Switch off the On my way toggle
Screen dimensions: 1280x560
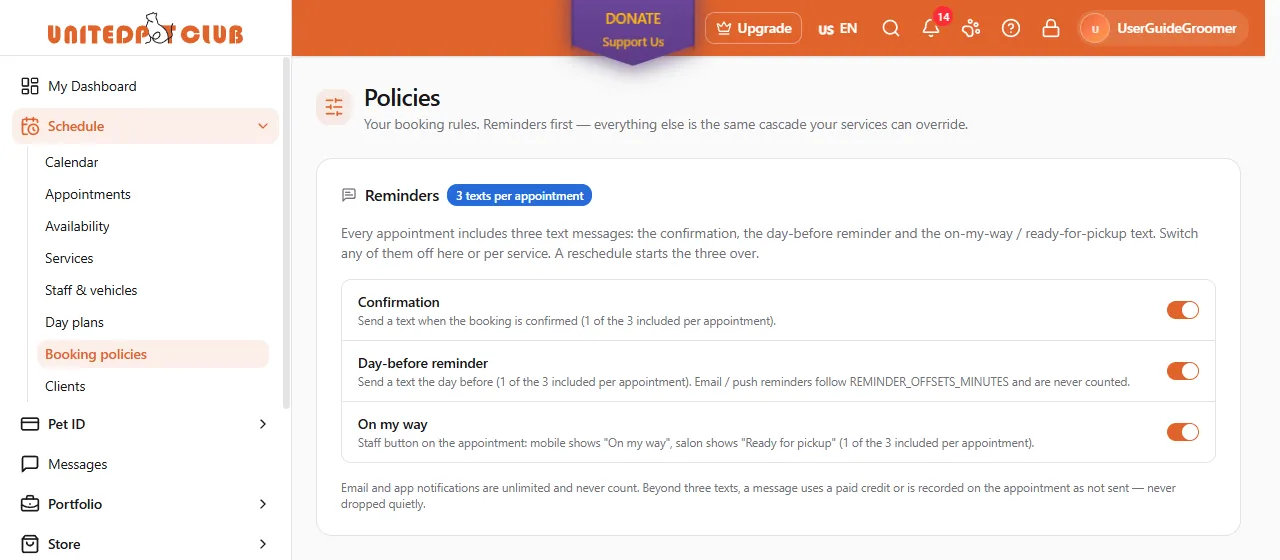click(1183, 432)
